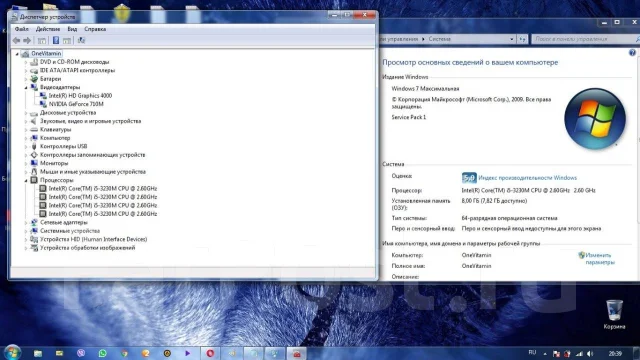This screenshot has height=360, width=640.
Task: Select Устройства HID (Human Interface Devices)
Action: 93,239
